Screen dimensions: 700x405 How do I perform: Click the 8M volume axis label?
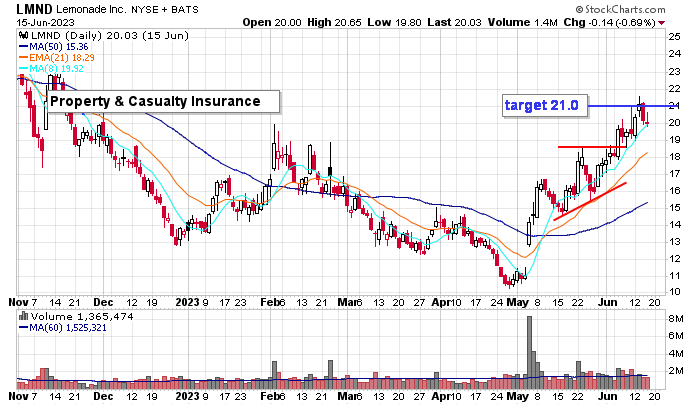(x=675, y=318)
